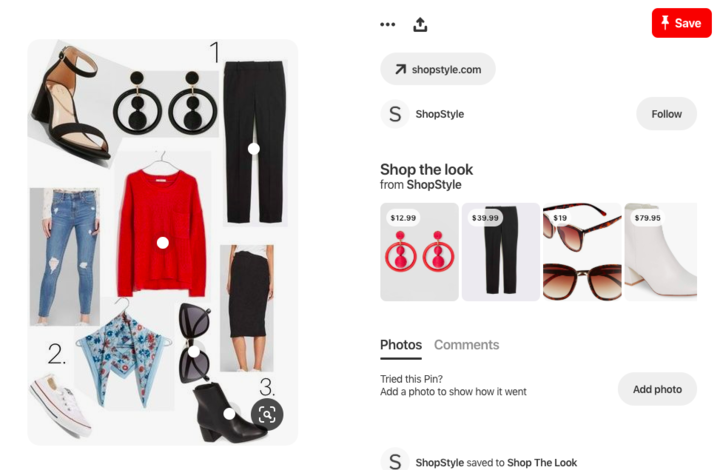Click the product dot on black pants
The height and width of the screenshot is (470, 720).
tap(253, 149)
